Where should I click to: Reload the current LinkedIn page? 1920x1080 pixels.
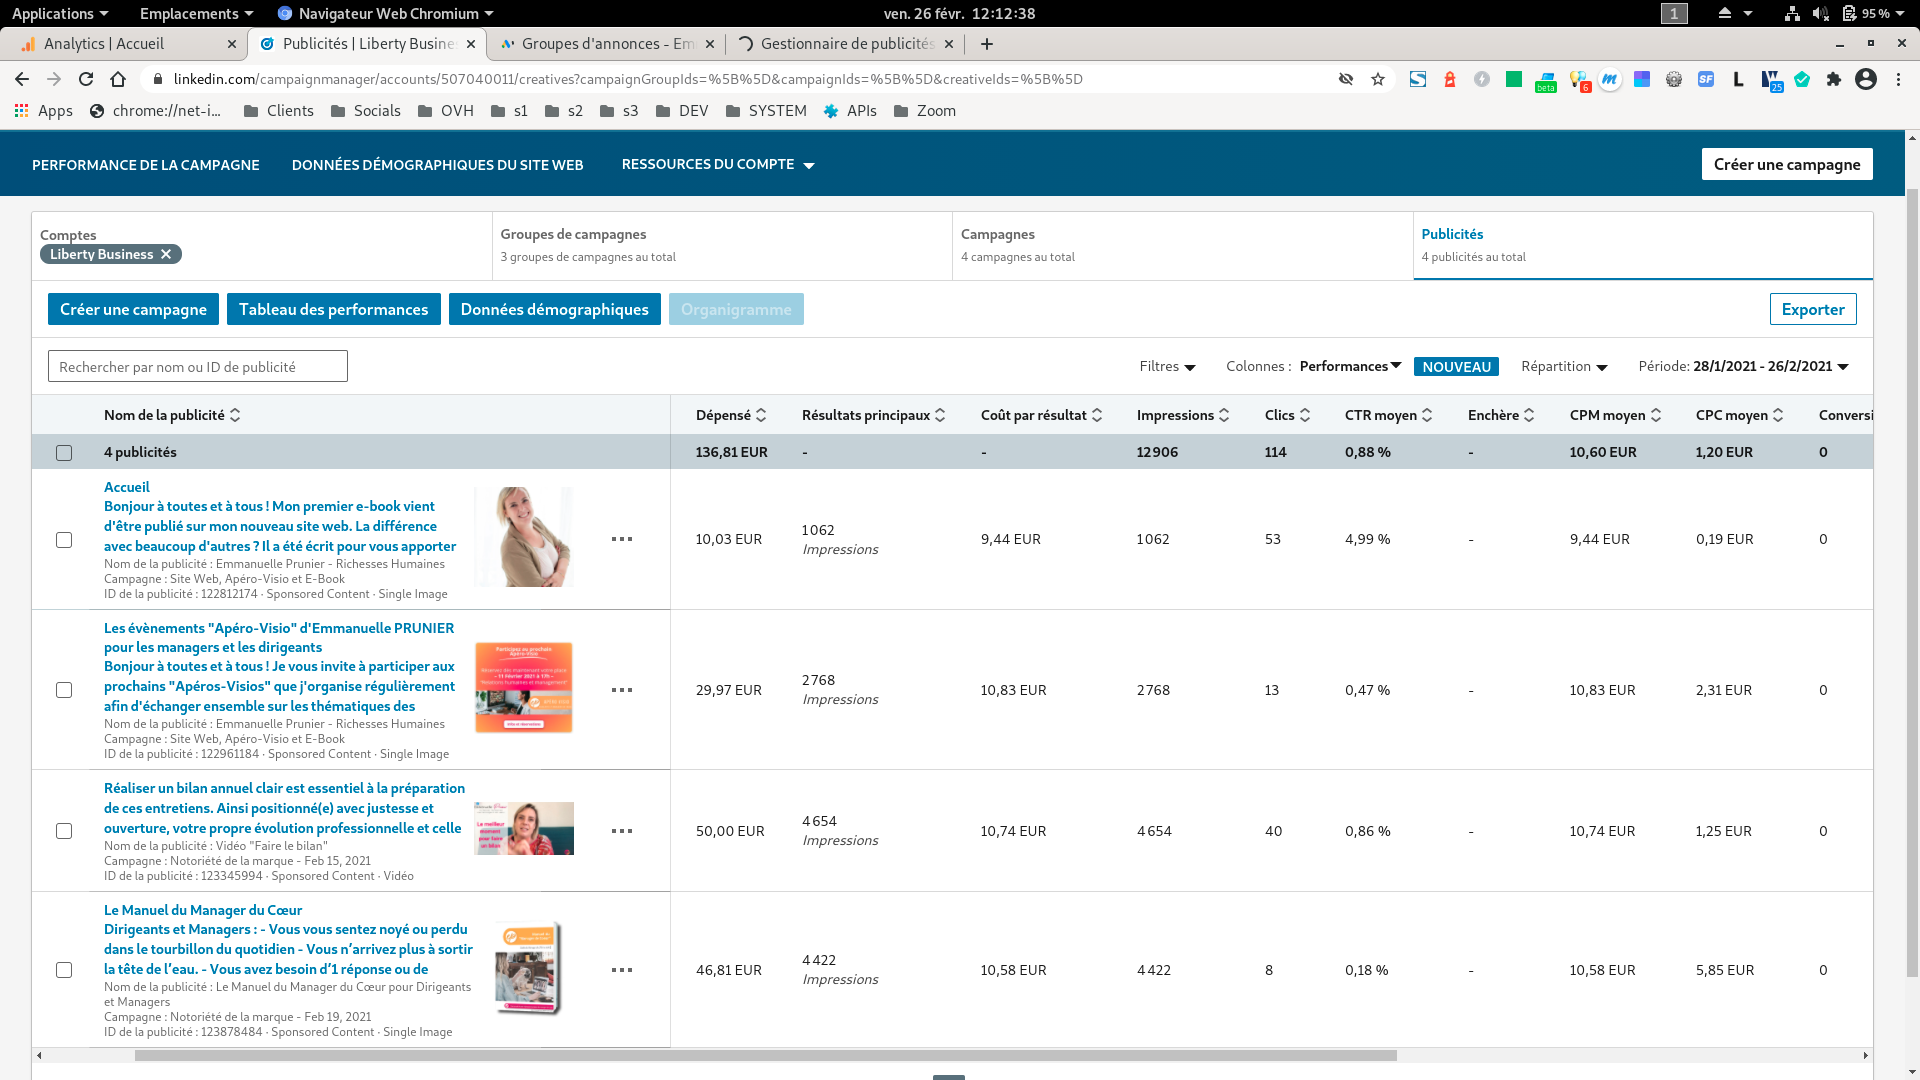(86, 79)
